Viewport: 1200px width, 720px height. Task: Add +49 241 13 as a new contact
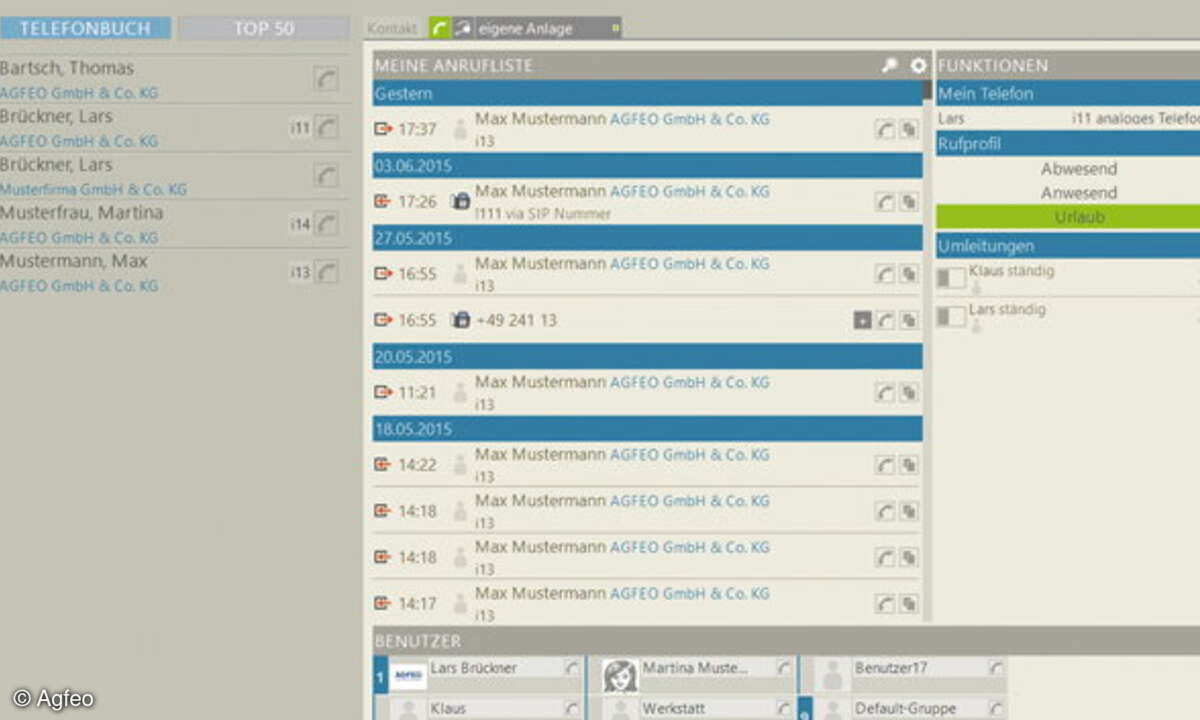click(x=862, y=320)
